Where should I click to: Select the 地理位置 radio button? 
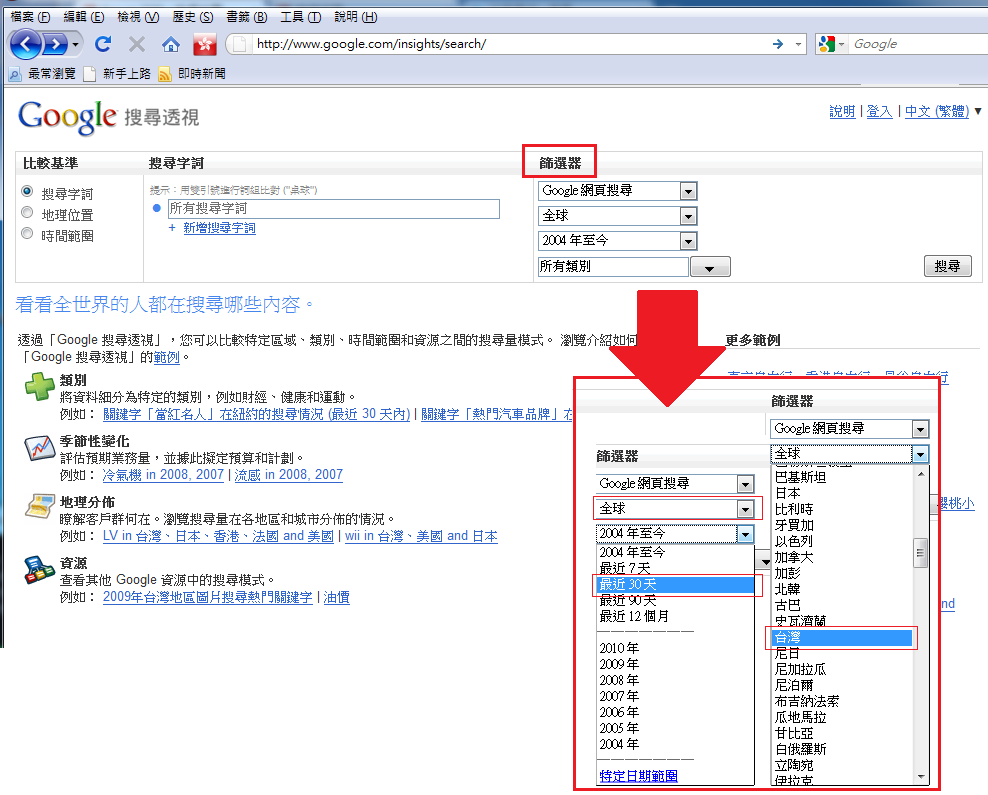point(28,213)
